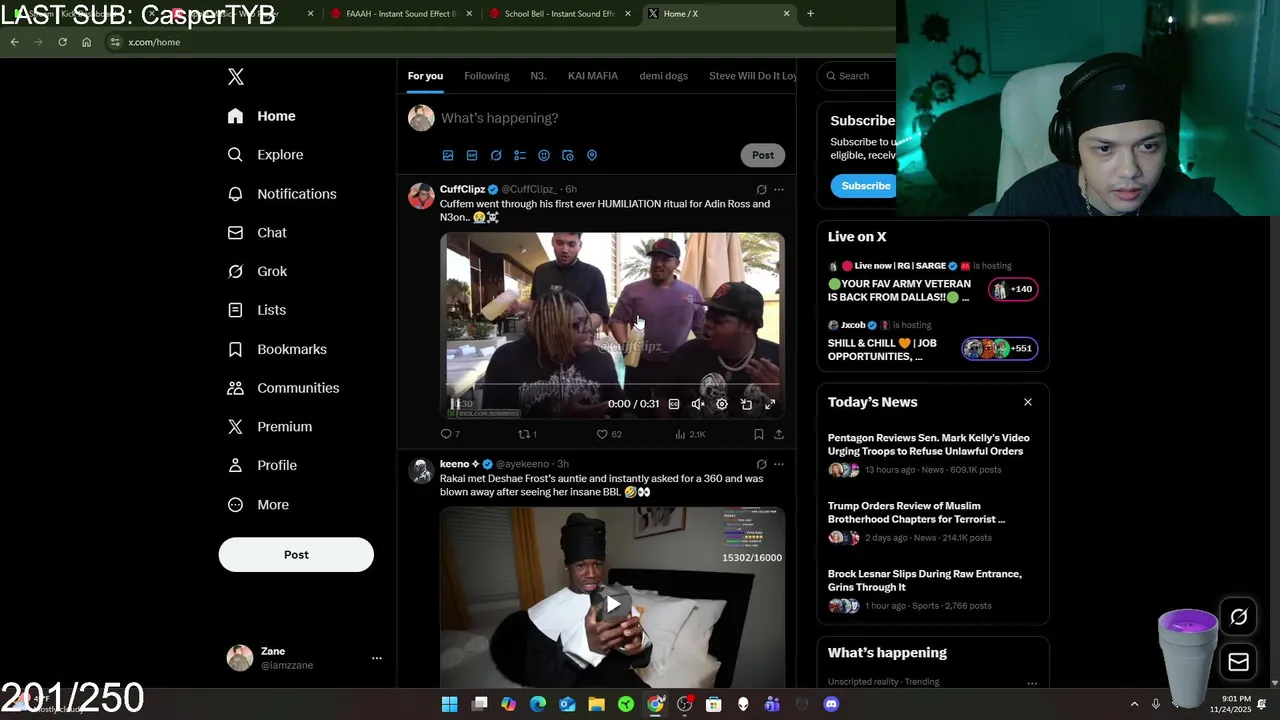Open Bookmarks in the sidebar
This screenshot has height=720, width=1280.
pos(277,349)
